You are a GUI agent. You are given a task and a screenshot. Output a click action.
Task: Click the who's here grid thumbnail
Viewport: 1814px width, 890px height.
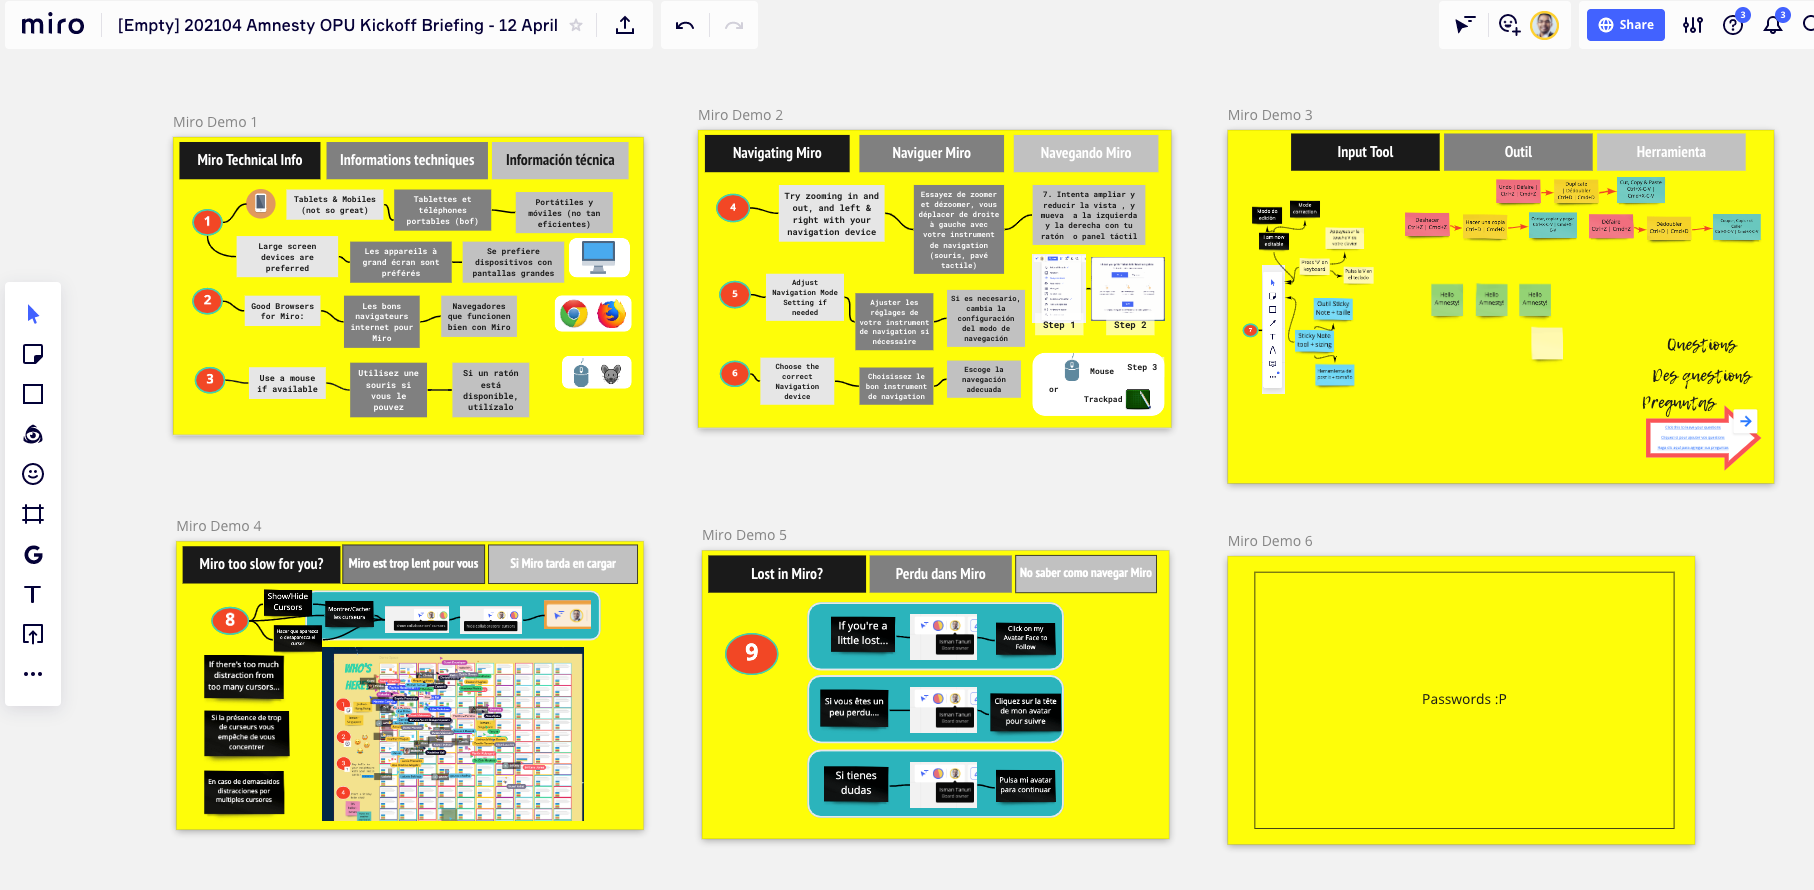click(452, 734)
